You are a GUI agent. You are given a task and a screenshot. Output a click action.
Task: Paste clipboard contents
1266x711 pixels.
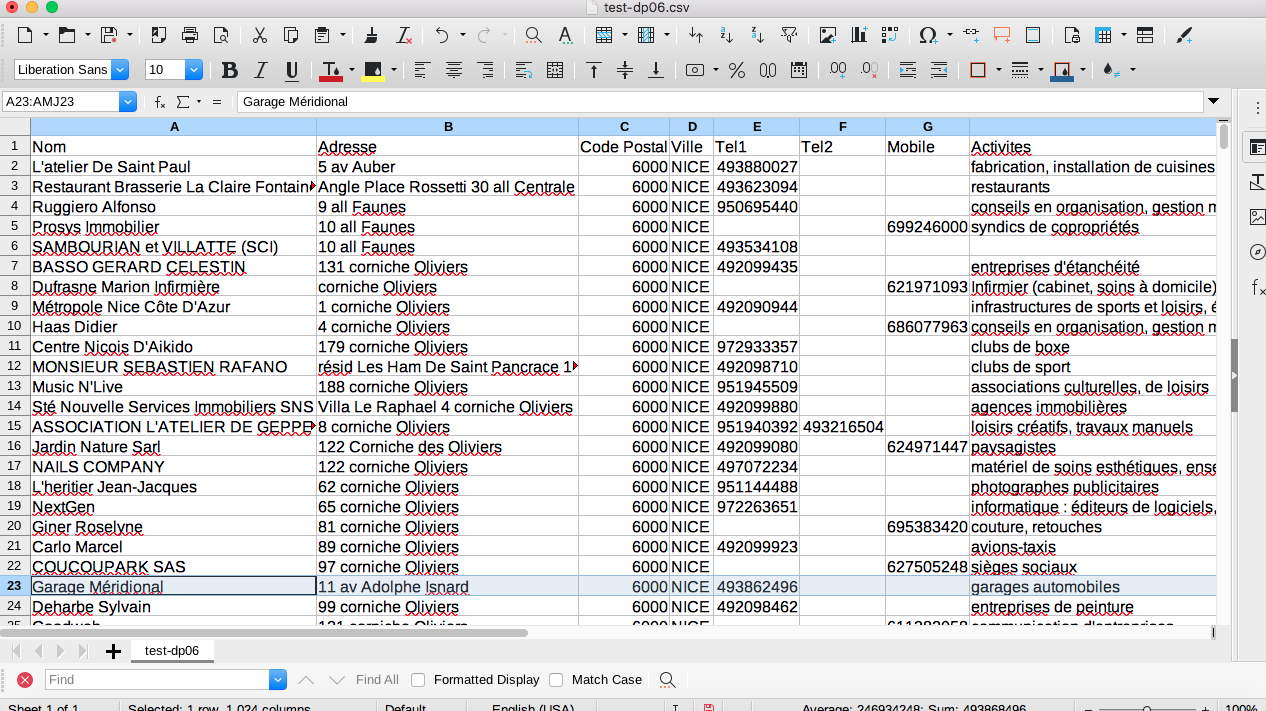(x=322, y=36)
